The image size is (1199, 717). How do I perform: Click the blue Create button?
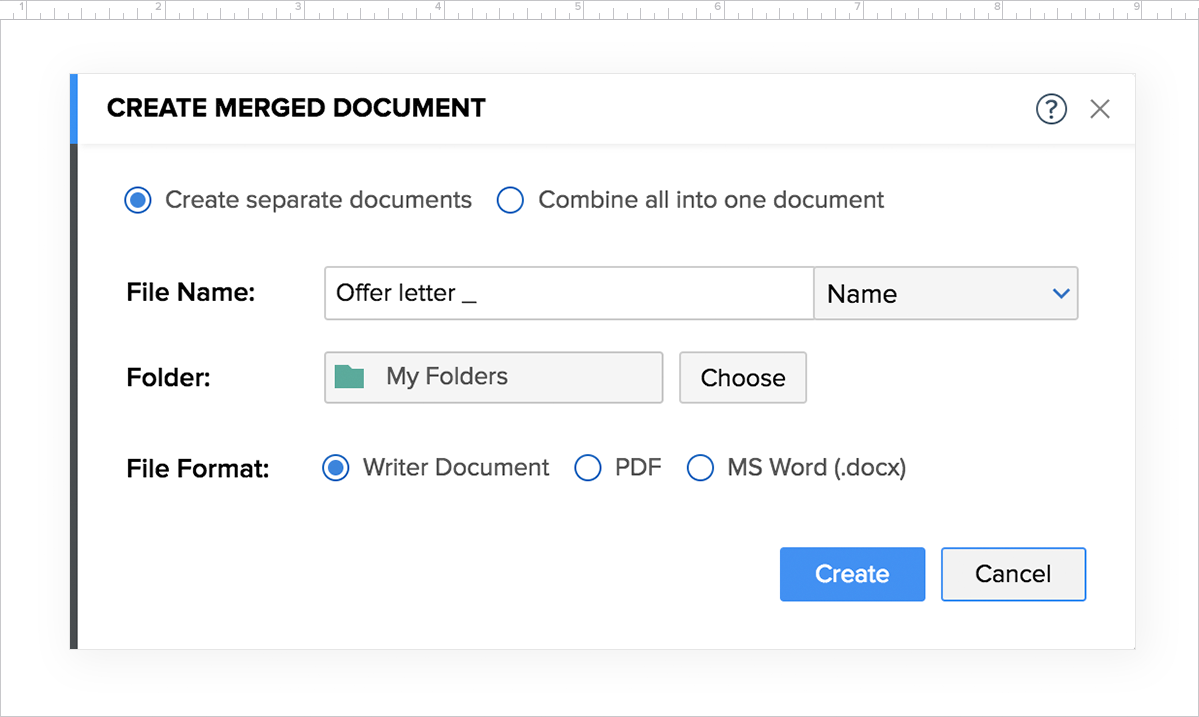tap(852, 574)
